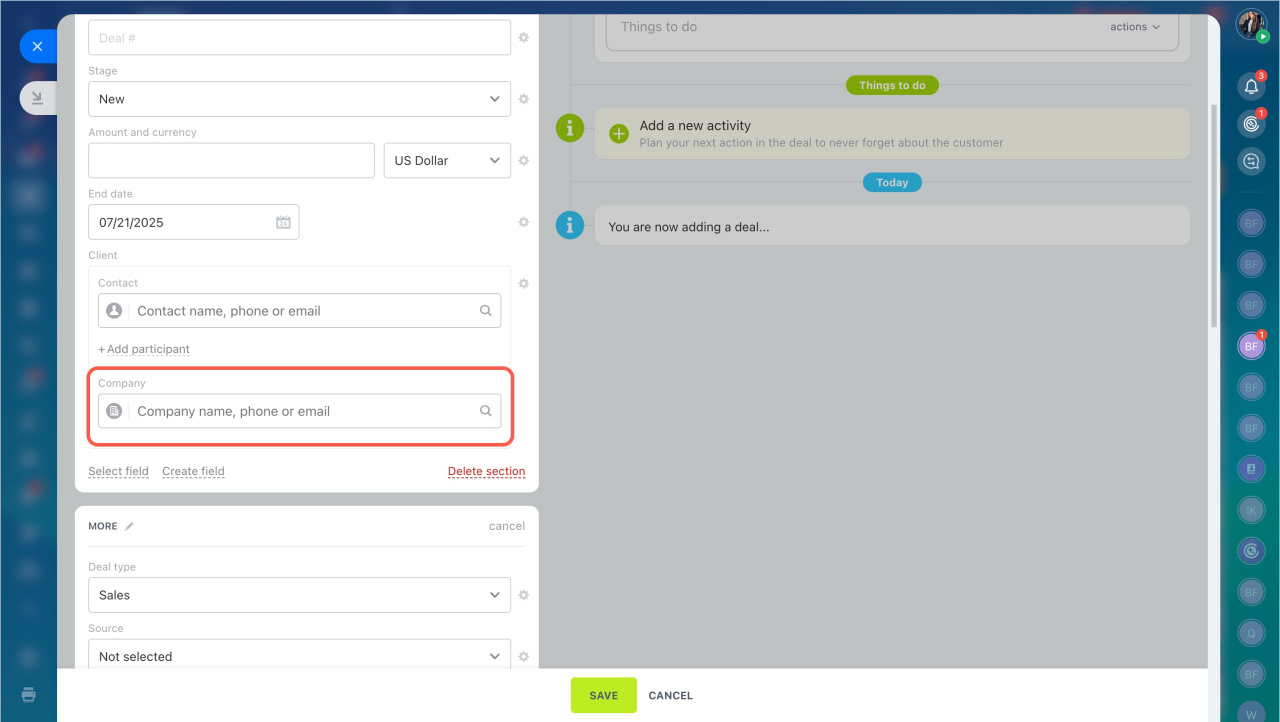This screenshot has width=1280, height=722.
Task: Click the Company name input field
Action: [x=300, y=411]
